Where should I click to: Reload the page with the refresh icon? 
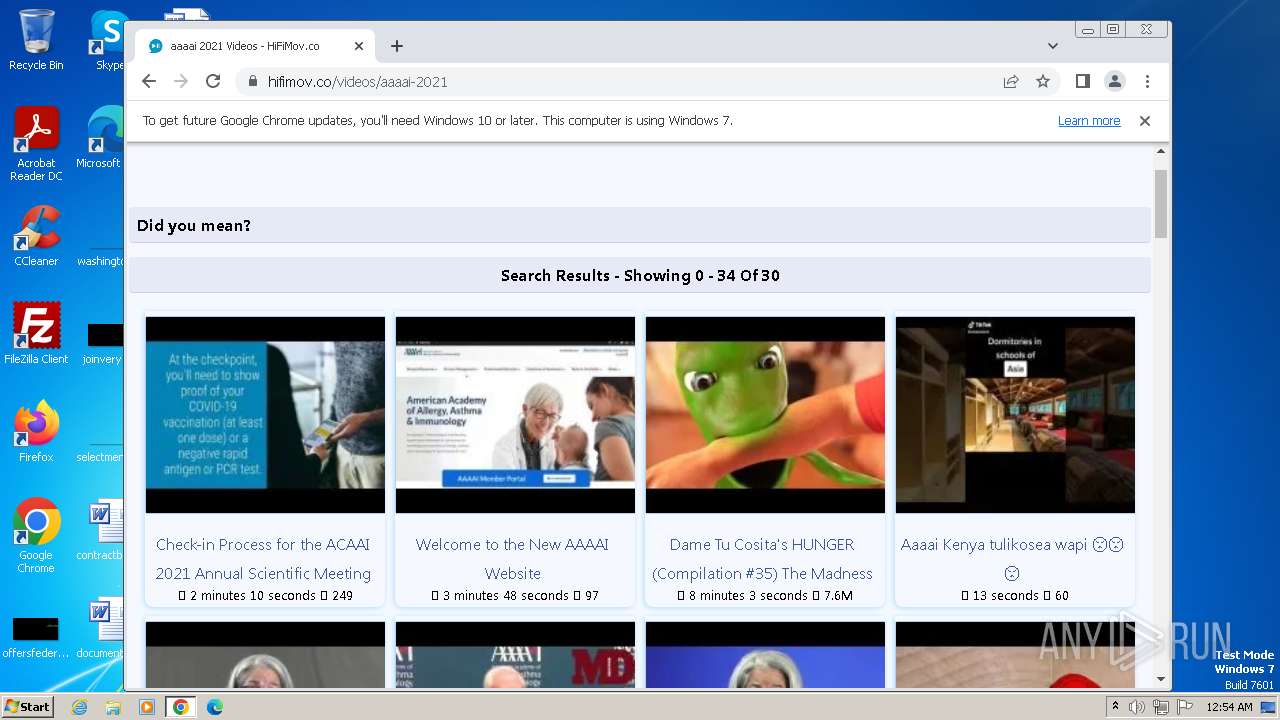tap(213, 82)
